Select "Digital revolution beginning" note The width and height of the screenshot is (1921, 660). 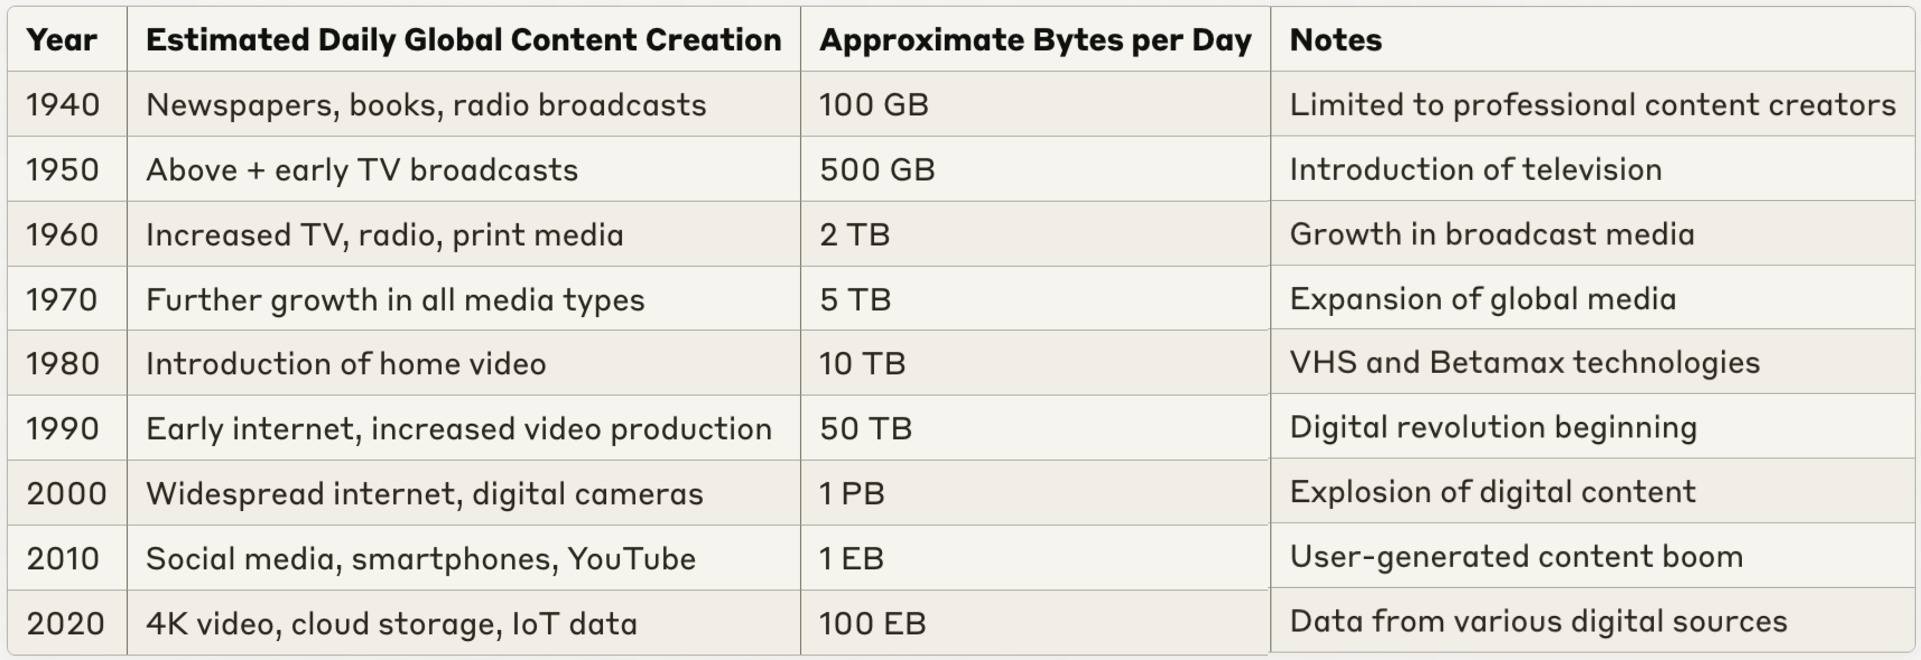pos(1493,427)
